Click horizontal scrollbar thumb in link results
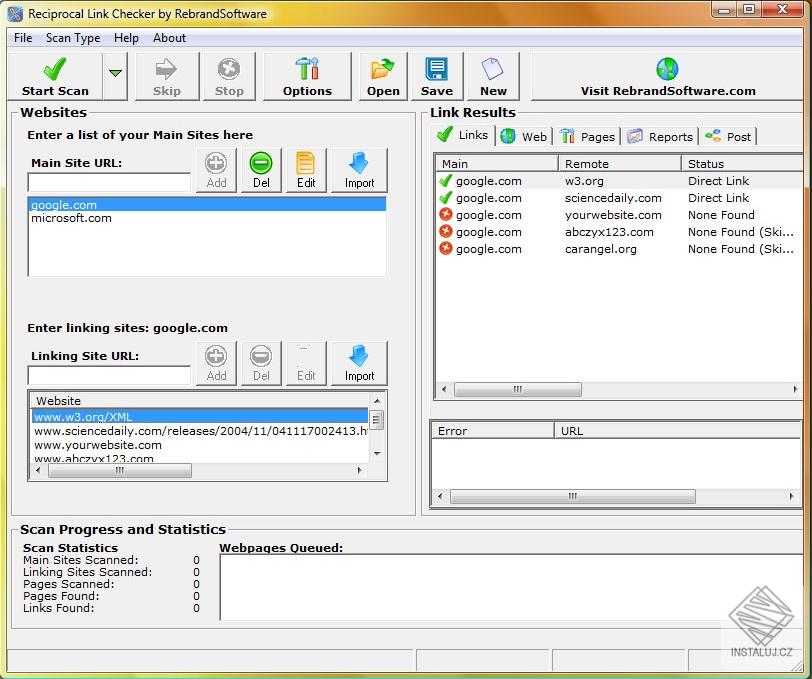This screenshot has width=812, height=679. pyautogui.click(x=518, y=389)
